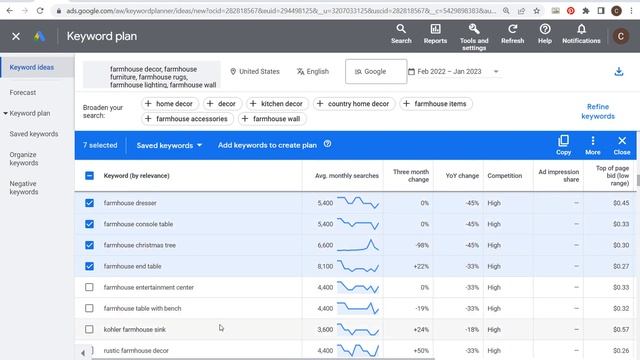Image resolution: width=640 pixels, height=360 pixels.
Task: Sort by Keyword (by relevance) header
Action: pyautogui.click(x=136, y=176)
